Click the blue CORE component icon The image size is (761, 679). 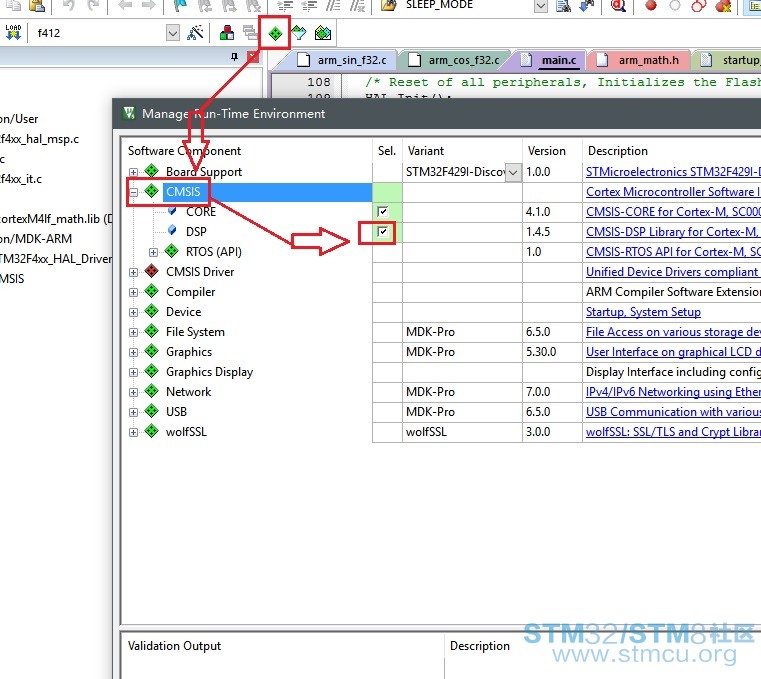pos(172,211)
